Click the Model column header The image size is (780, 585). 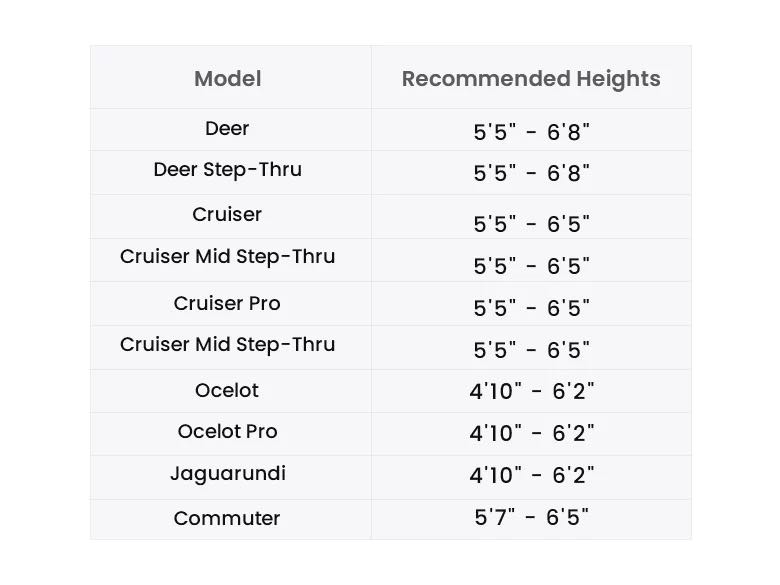[x=227, y=79]
